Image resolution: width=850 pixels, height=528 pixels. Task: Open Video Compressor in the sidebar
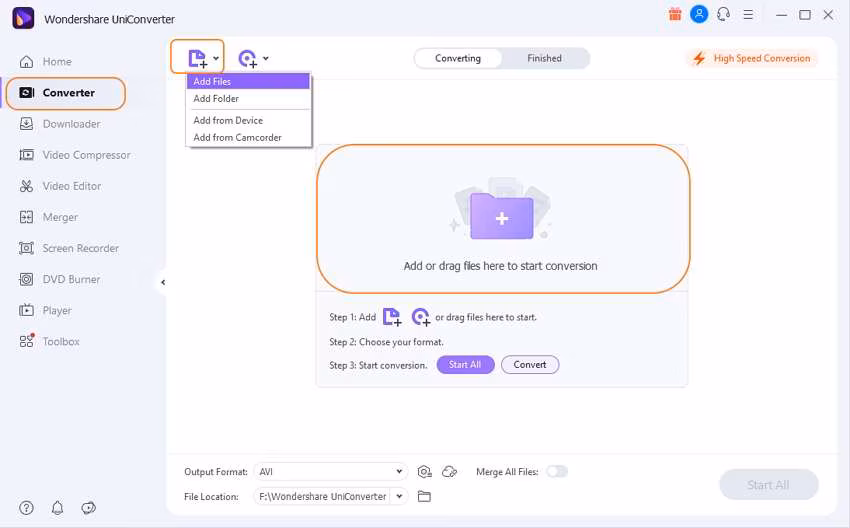pyautogui.click(x=75, y=155)
